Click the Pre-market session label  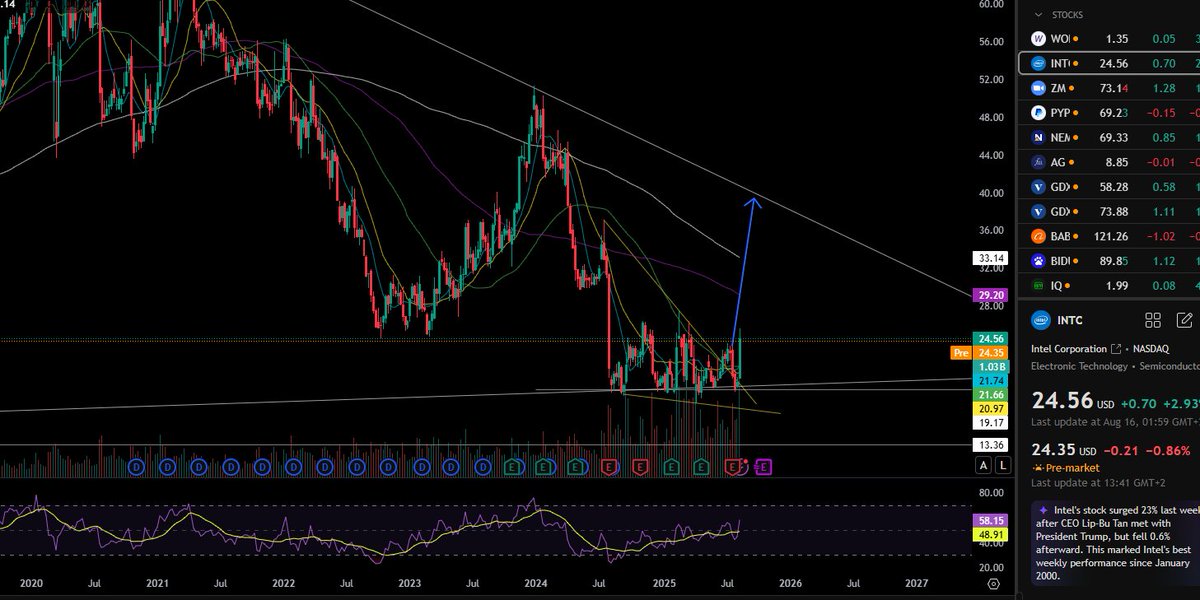tap(1071, 467)
